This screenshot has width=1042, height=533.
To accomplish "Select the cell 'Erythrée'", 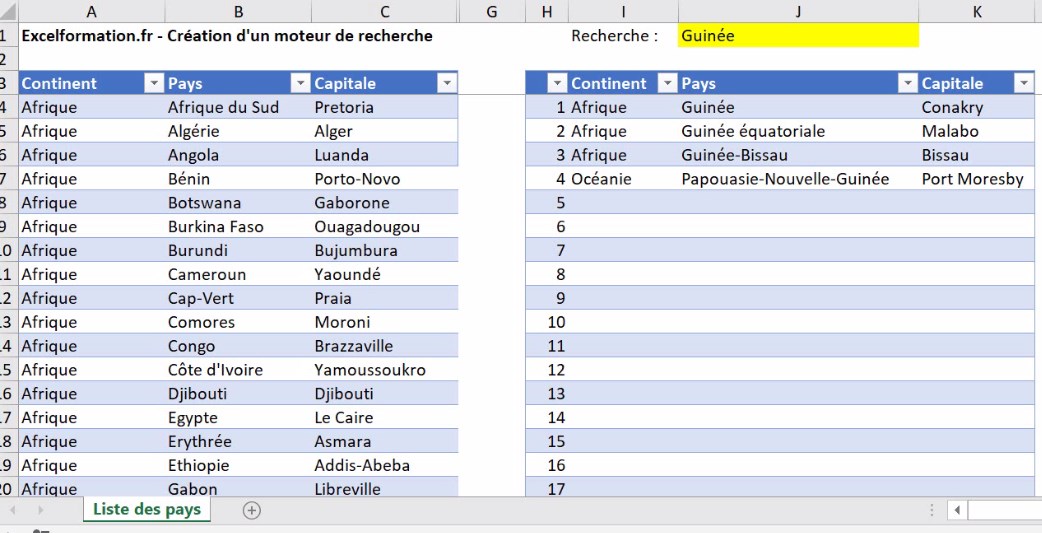I will pyautogui.click(x=238, y=442).
